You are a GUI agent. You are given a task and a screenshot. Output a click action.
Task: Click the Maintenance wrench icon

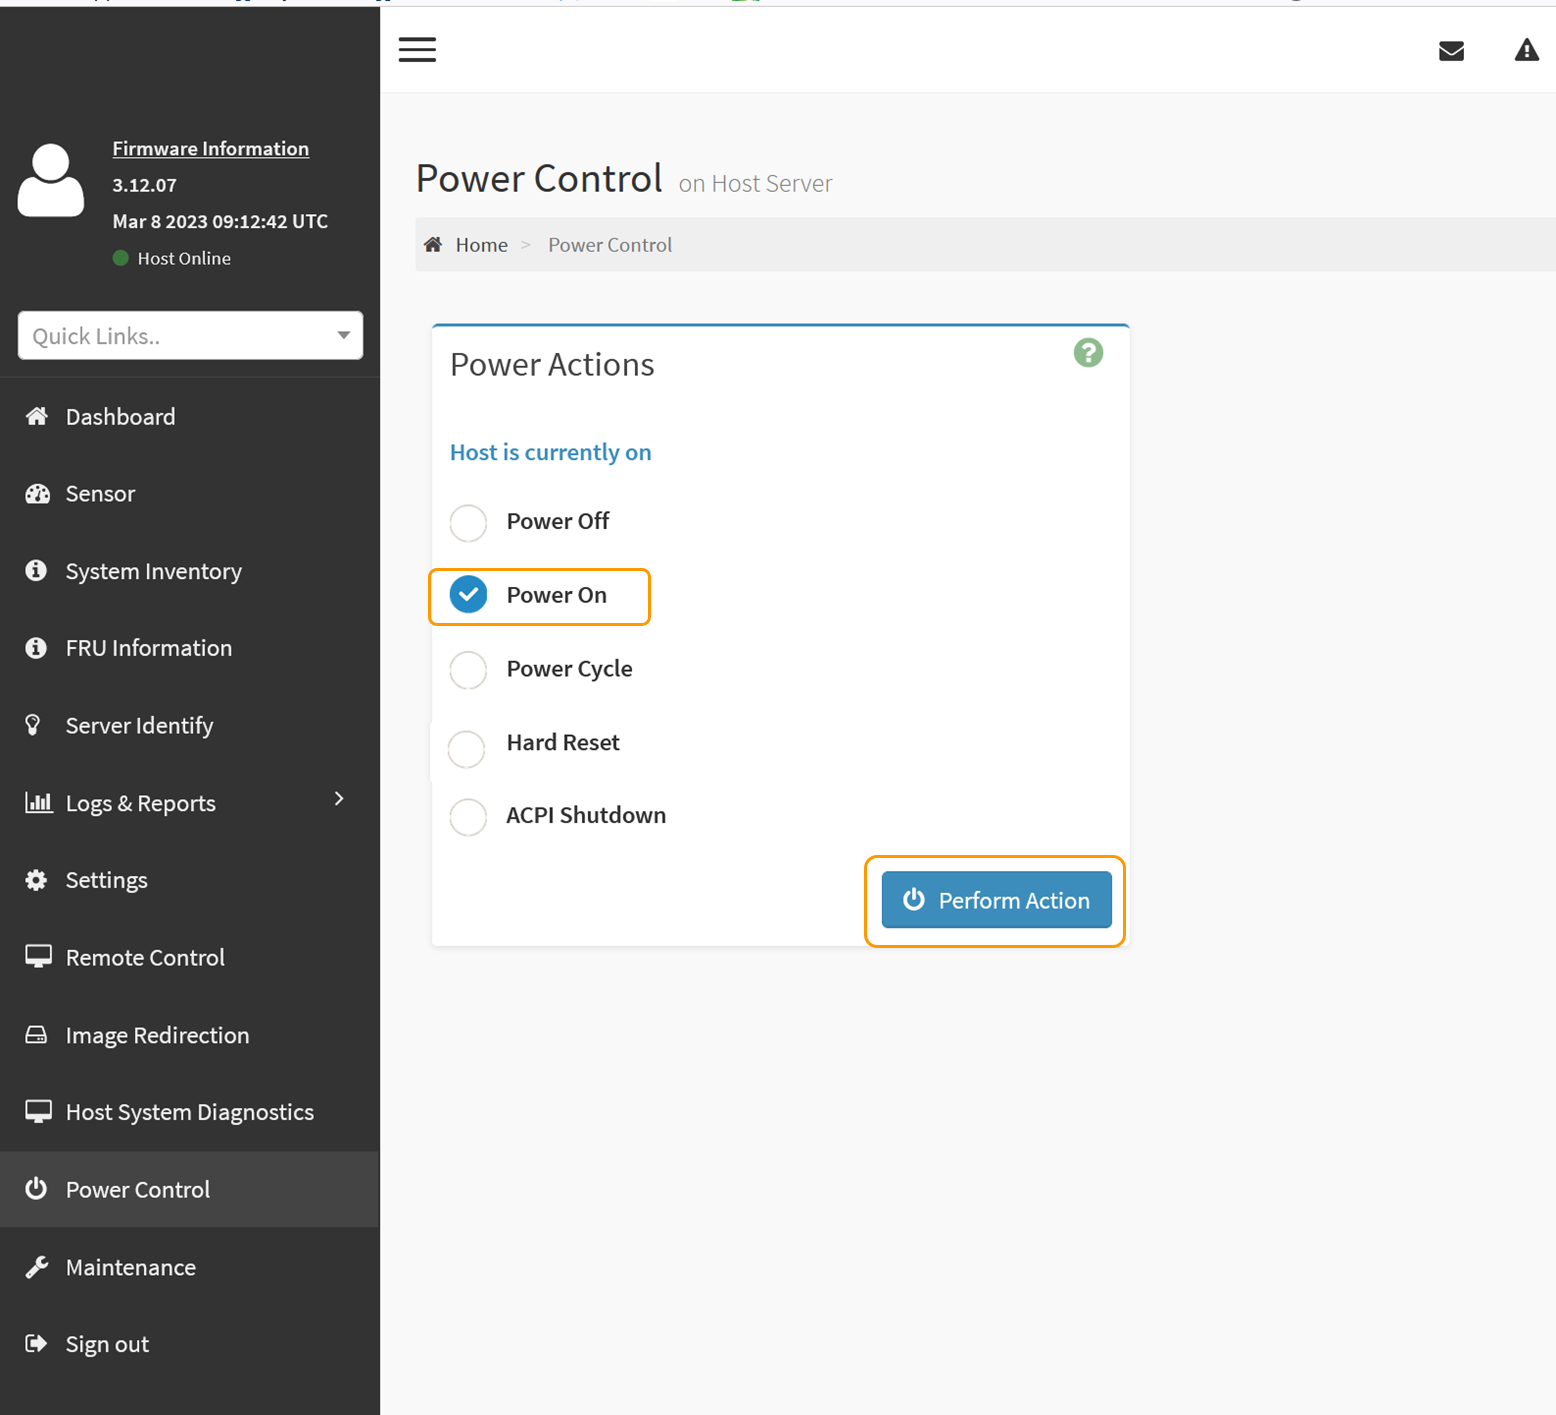tap(37, 1267)
